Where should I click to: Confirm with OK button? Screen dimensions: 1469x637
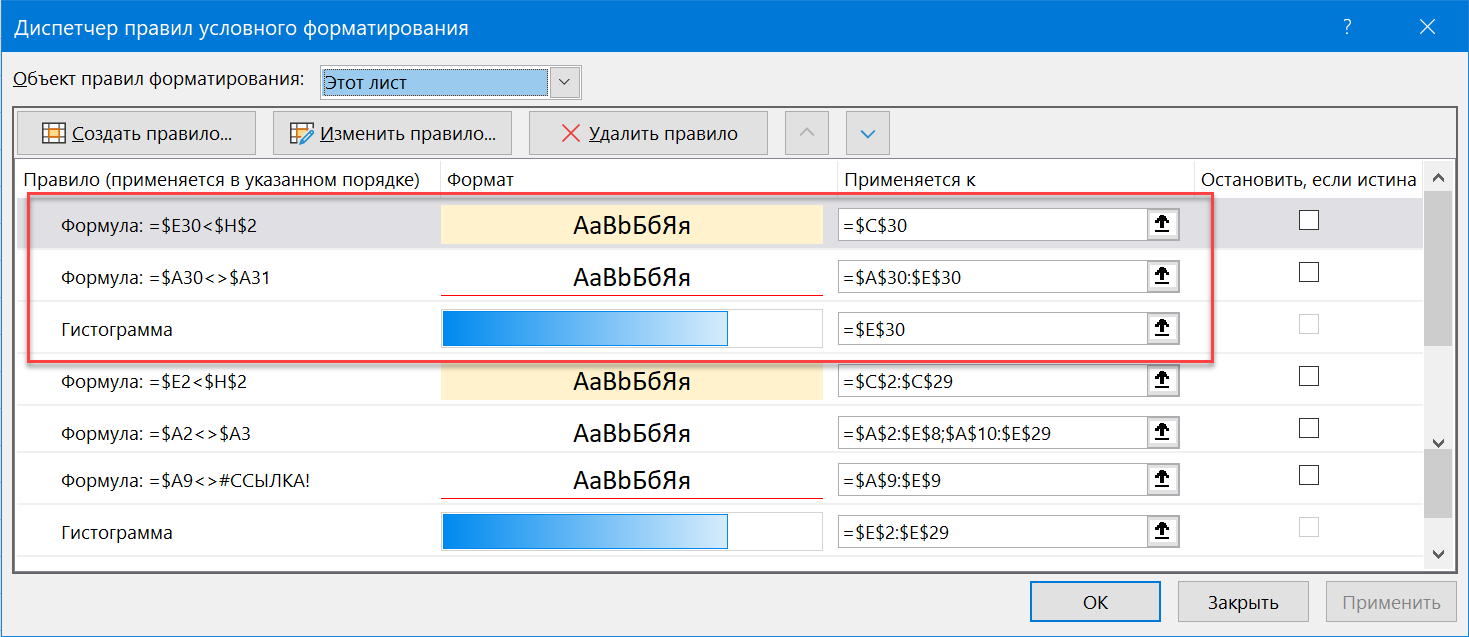click(x=1095, y=602)
